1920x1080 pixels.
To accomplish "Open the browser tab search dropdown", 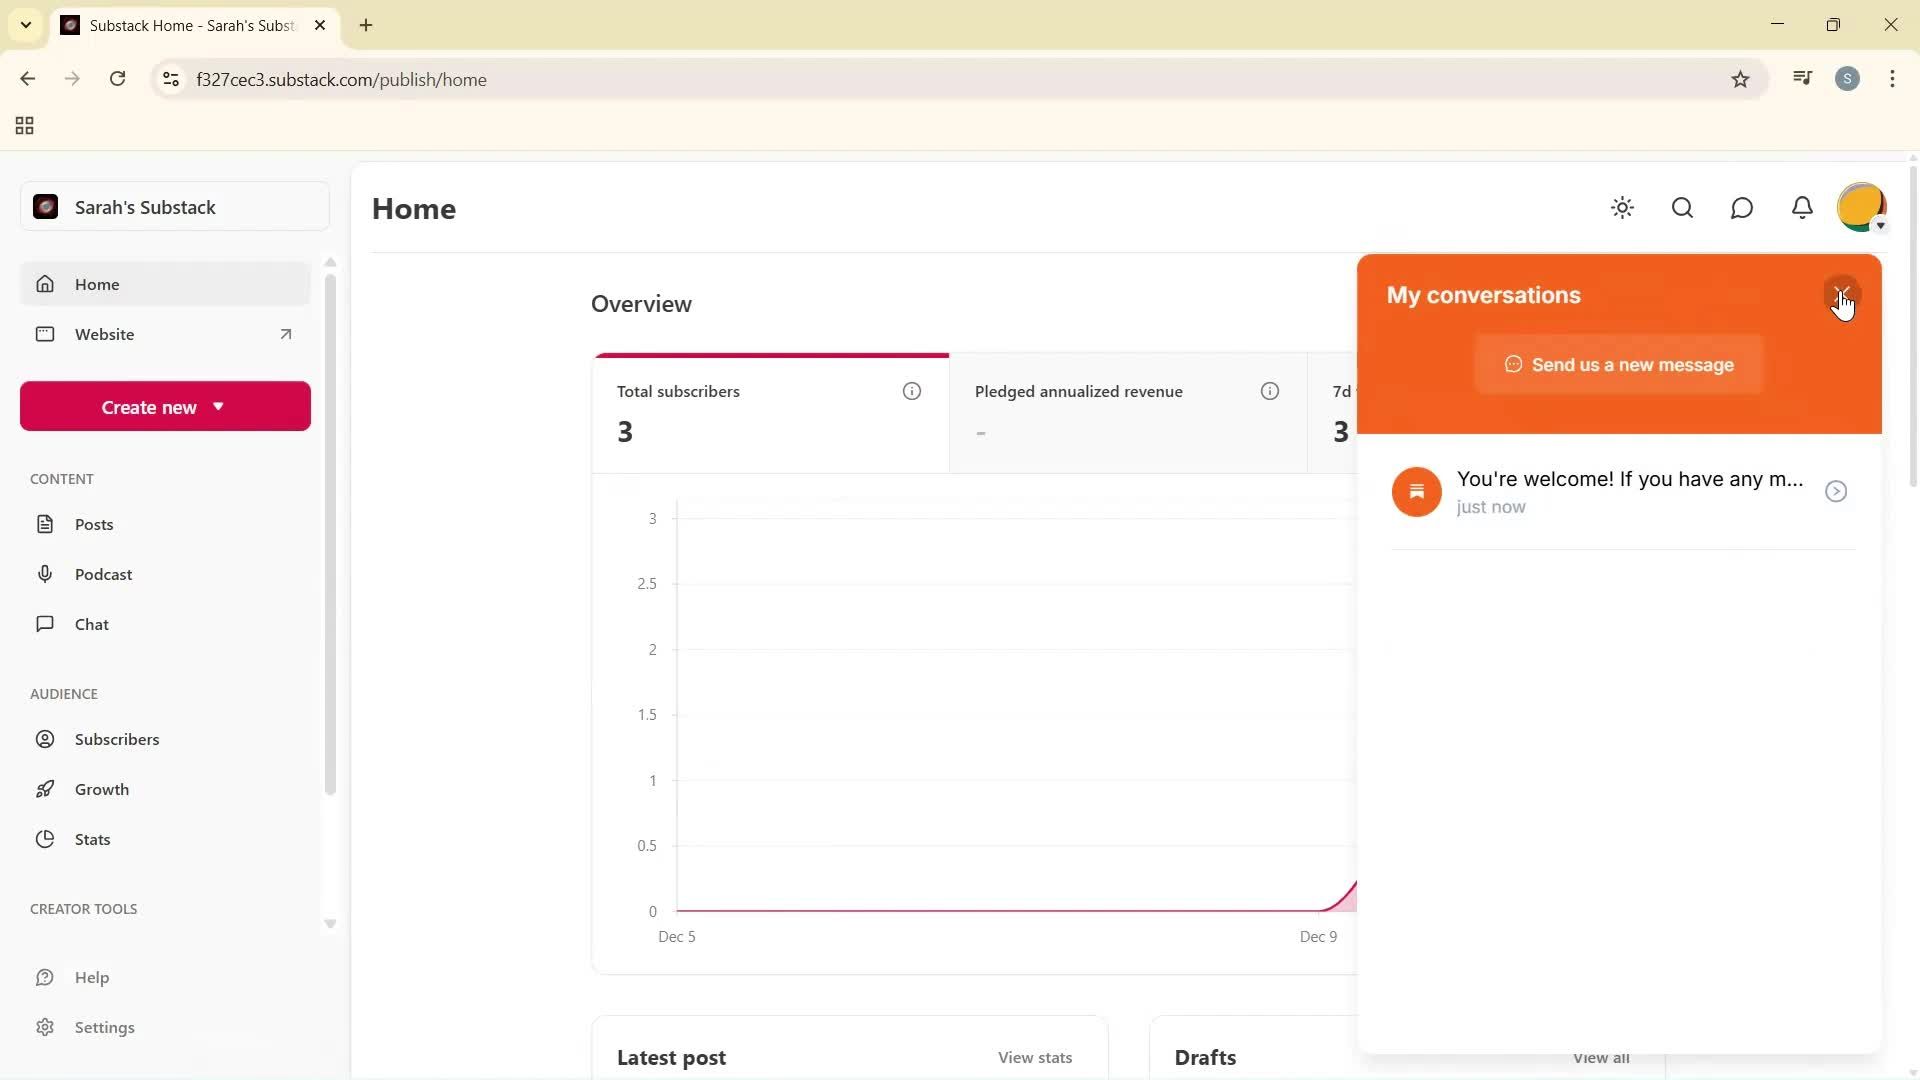I will point(25,25).
